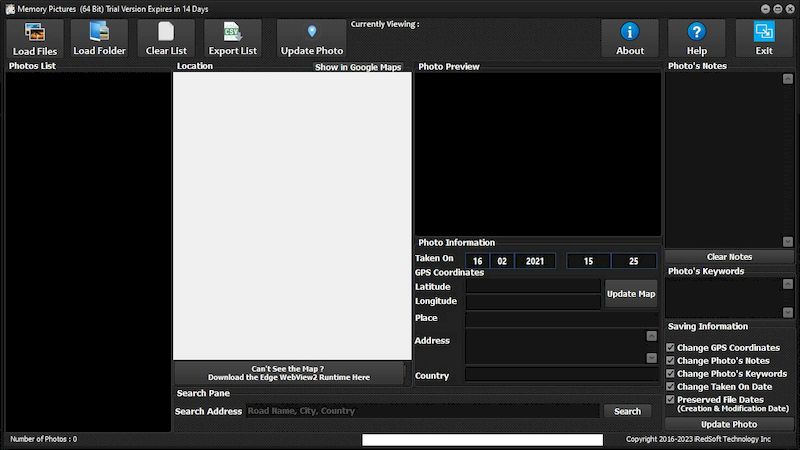The width and height of the screenshot is (800, 450).
Task: Click the Number of Photos : 0 status text
Action: (x=43, y=439)
